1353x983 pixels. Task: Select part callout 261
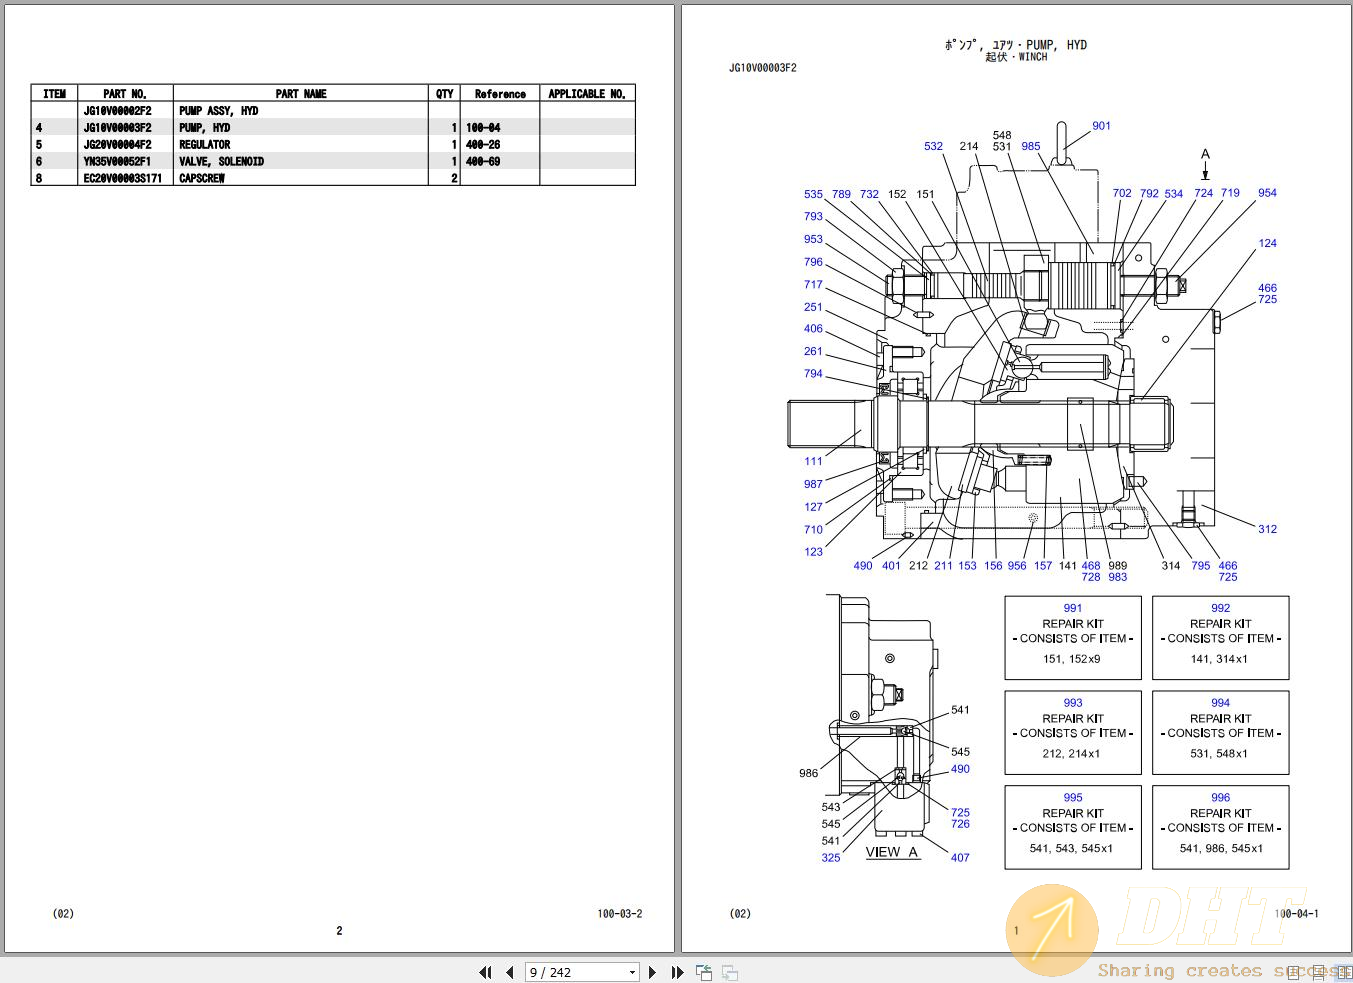tap(813, 352)
